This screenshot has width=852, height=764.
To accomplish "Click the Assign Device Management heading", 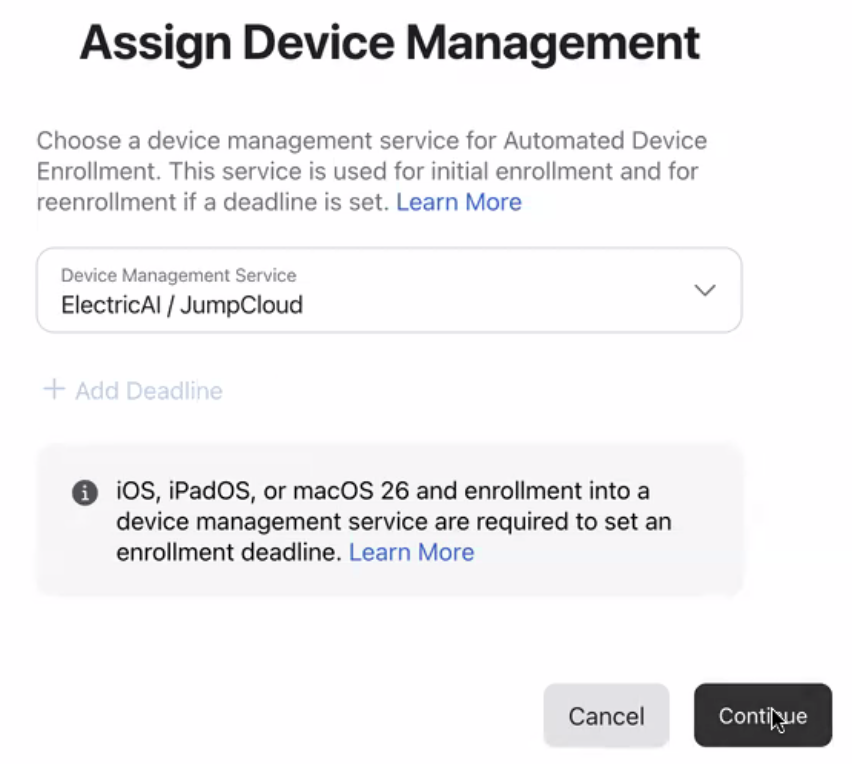I will pos(389,43).
